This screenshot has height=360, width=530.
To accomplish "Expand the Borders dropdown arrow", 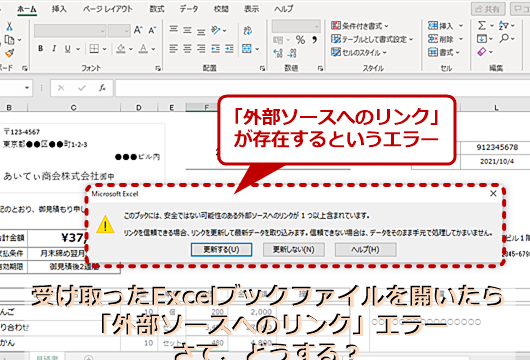I will tap(104, 49).
